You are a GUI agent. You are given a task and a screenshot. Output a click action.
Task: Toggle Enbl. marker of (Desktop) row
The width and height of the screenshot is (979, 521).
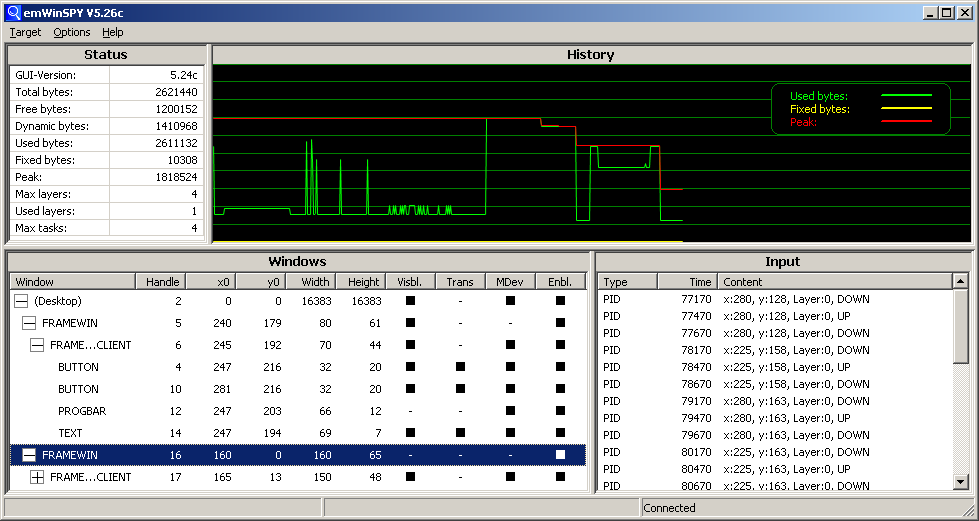[x=560, y=300]
